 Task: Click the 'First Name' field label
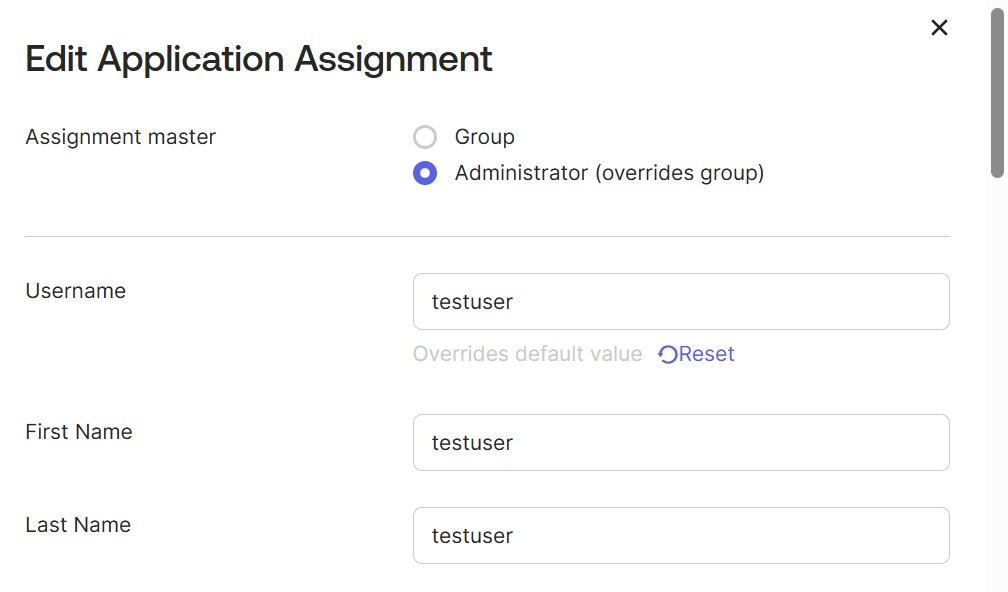click(x=78, y=431)
